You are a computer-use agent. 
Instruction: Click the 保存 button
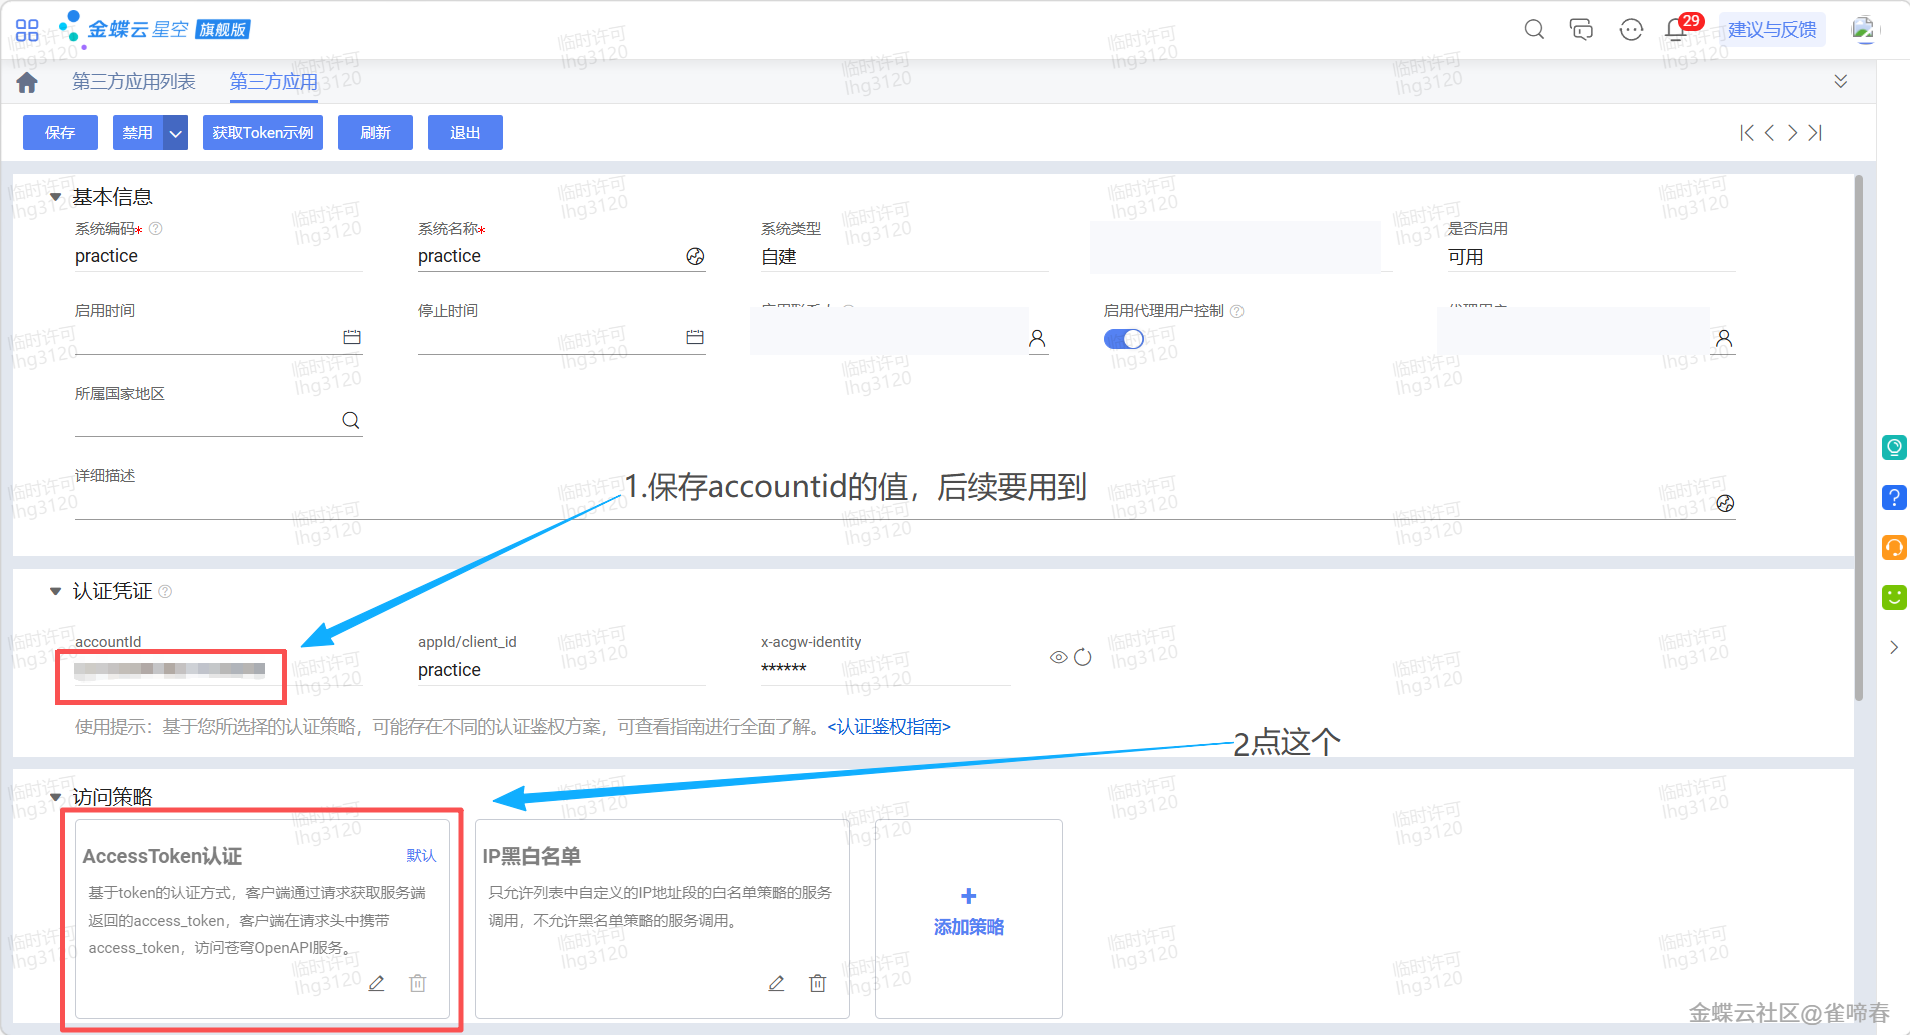[60, 132]
